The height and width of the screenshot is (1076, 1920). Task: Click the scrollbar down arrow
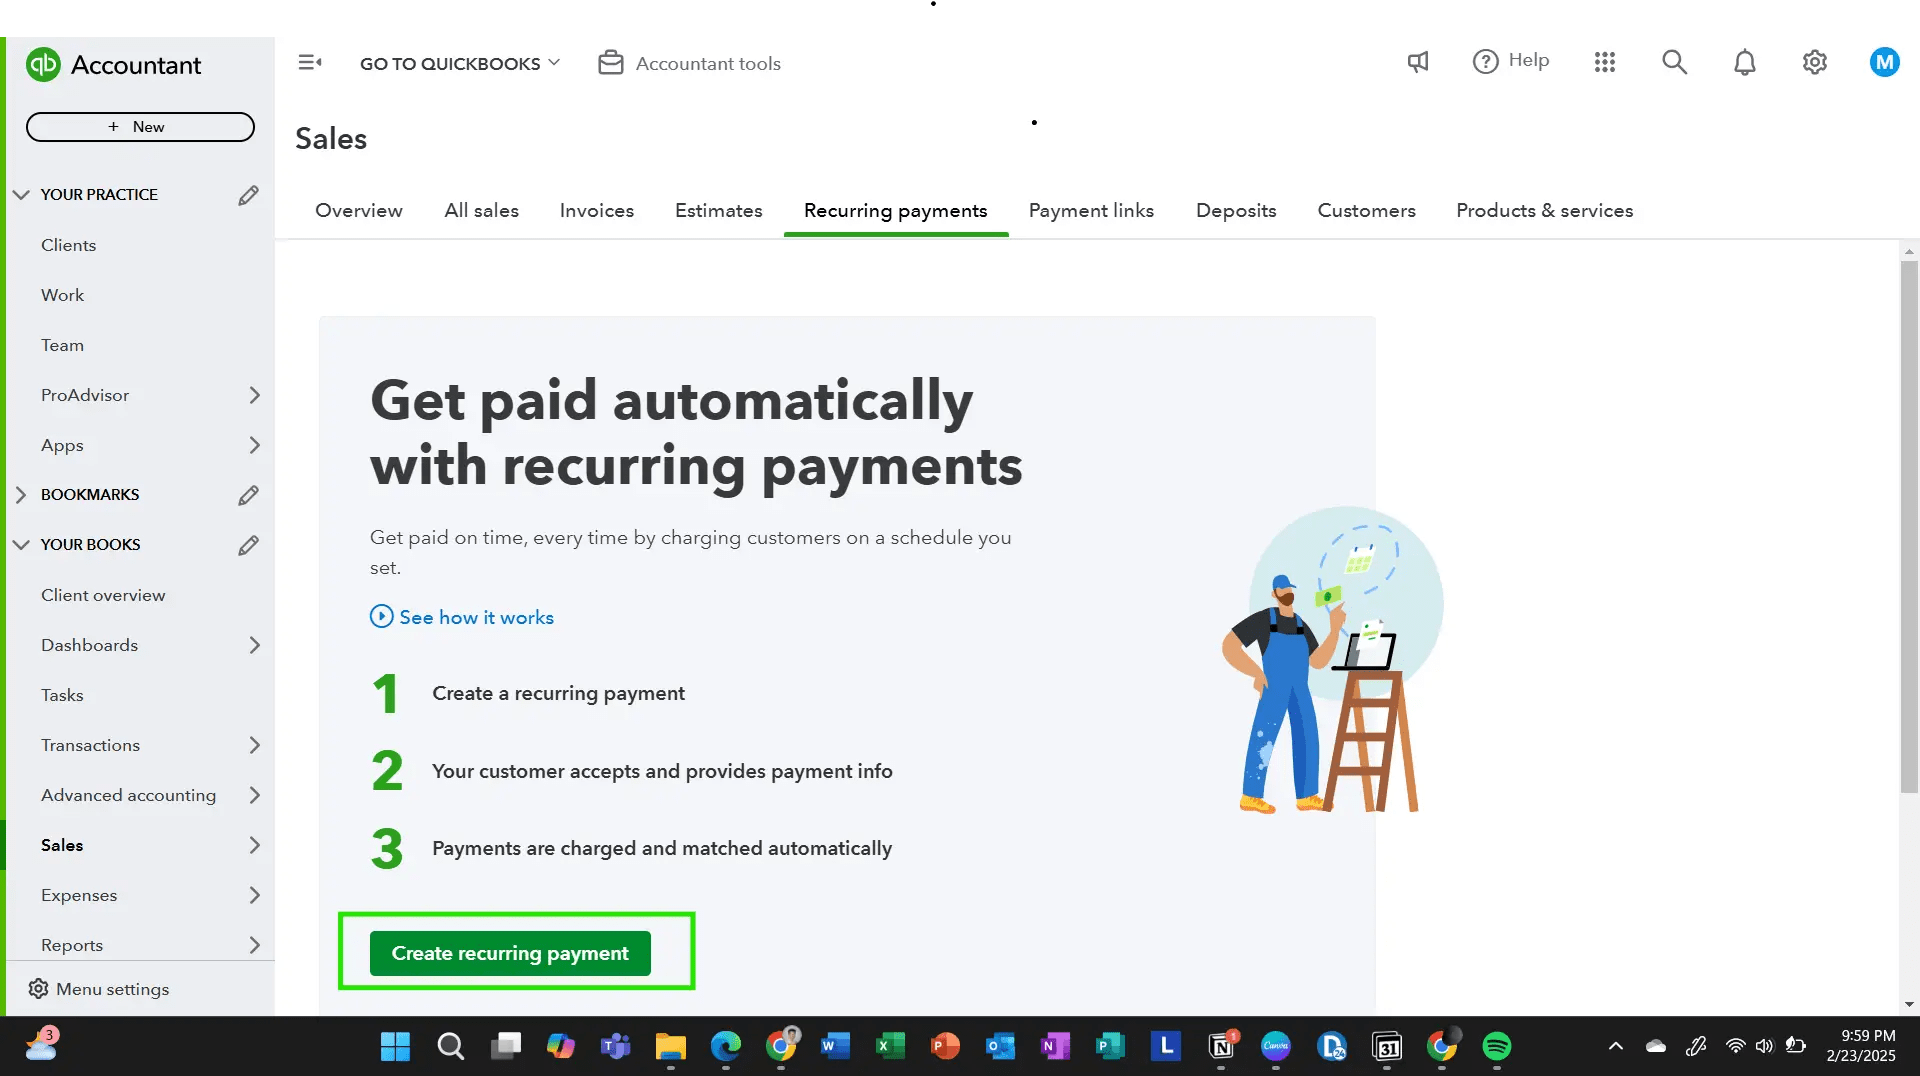[1909, 1004]
